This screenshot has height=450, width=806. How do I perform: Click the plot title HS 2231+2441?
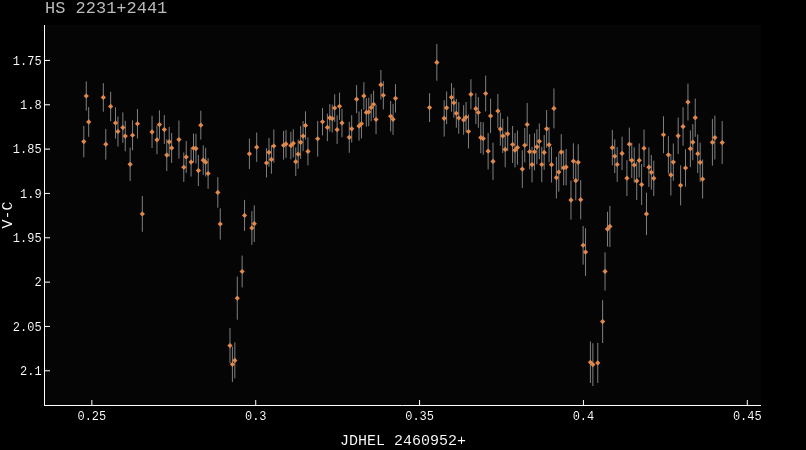[106, 9]
